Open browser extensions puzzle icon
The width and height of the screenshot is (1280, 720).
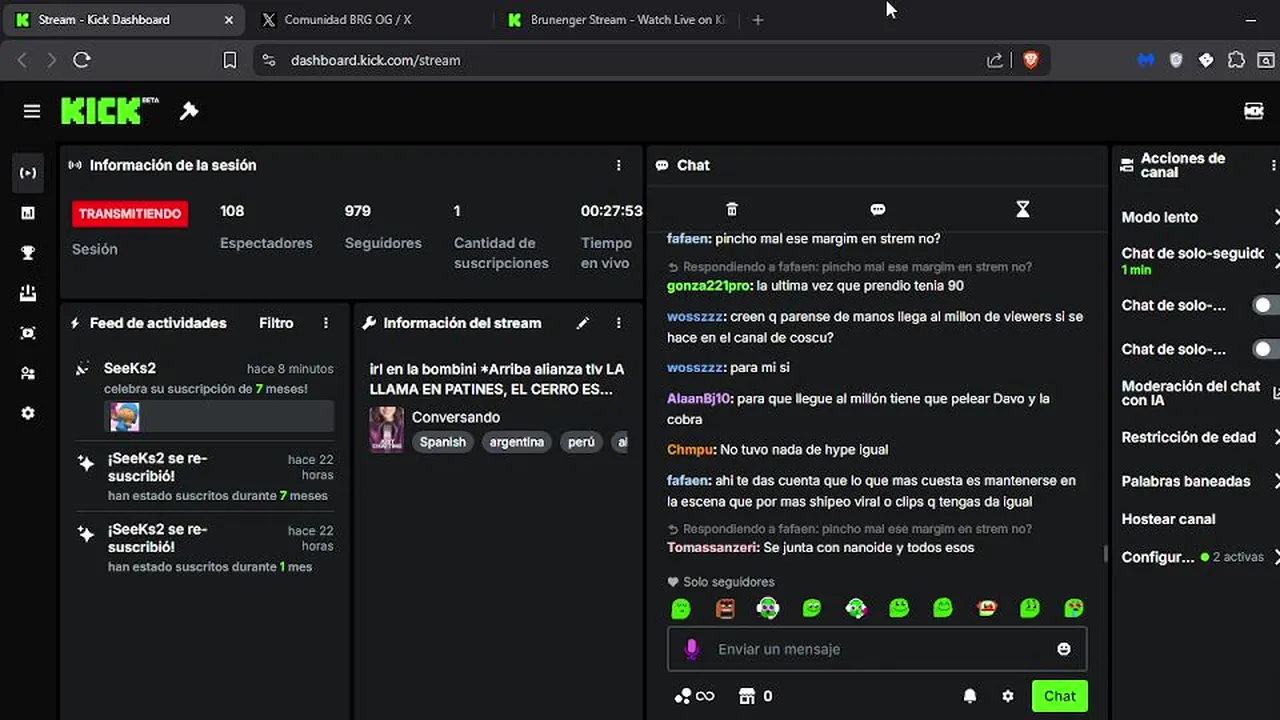click(x=1236, y=60)
